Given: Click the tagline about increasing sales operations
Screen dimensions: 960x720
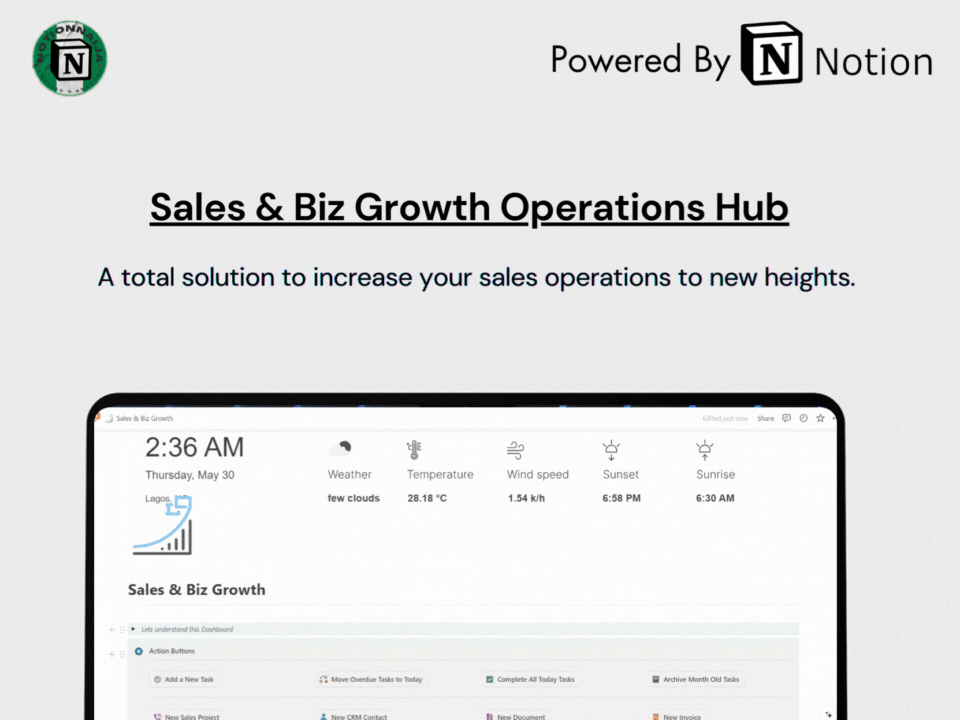Looking at the screenshot, I should click(x=476, y=277).
